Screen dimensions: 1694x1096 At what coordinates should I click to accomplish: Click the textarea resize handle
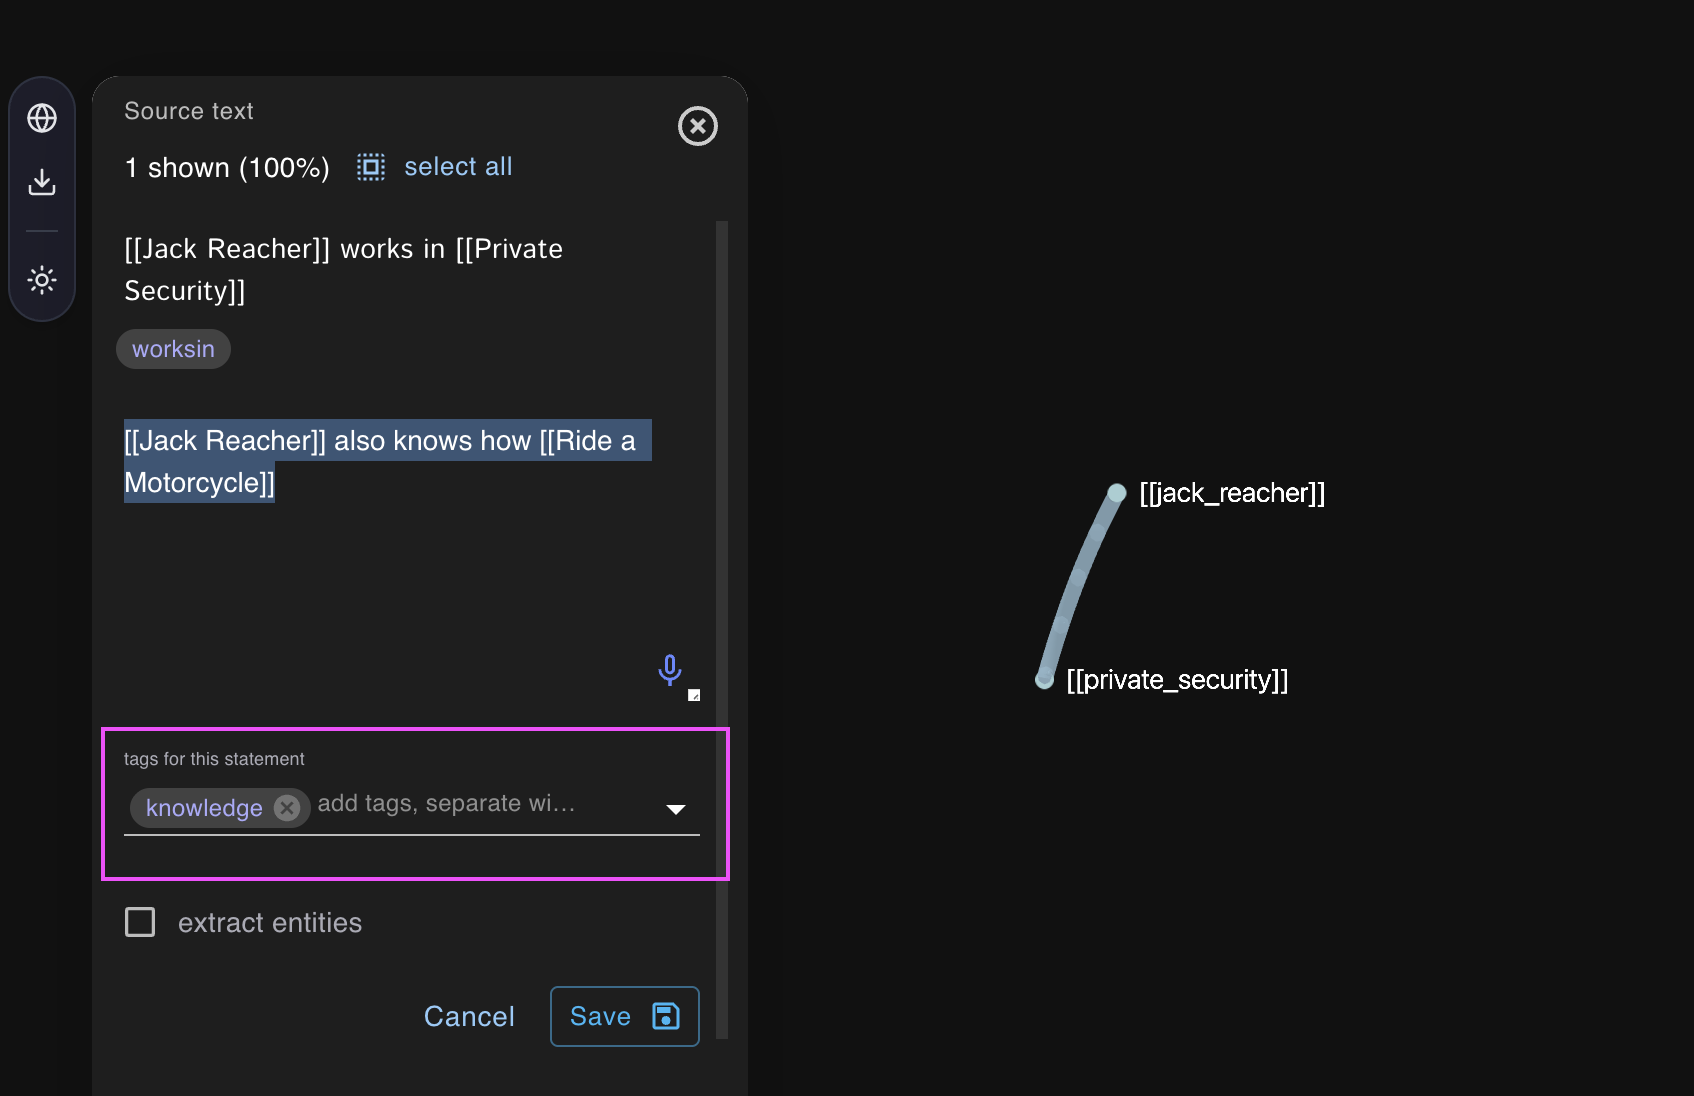[694, 695]
